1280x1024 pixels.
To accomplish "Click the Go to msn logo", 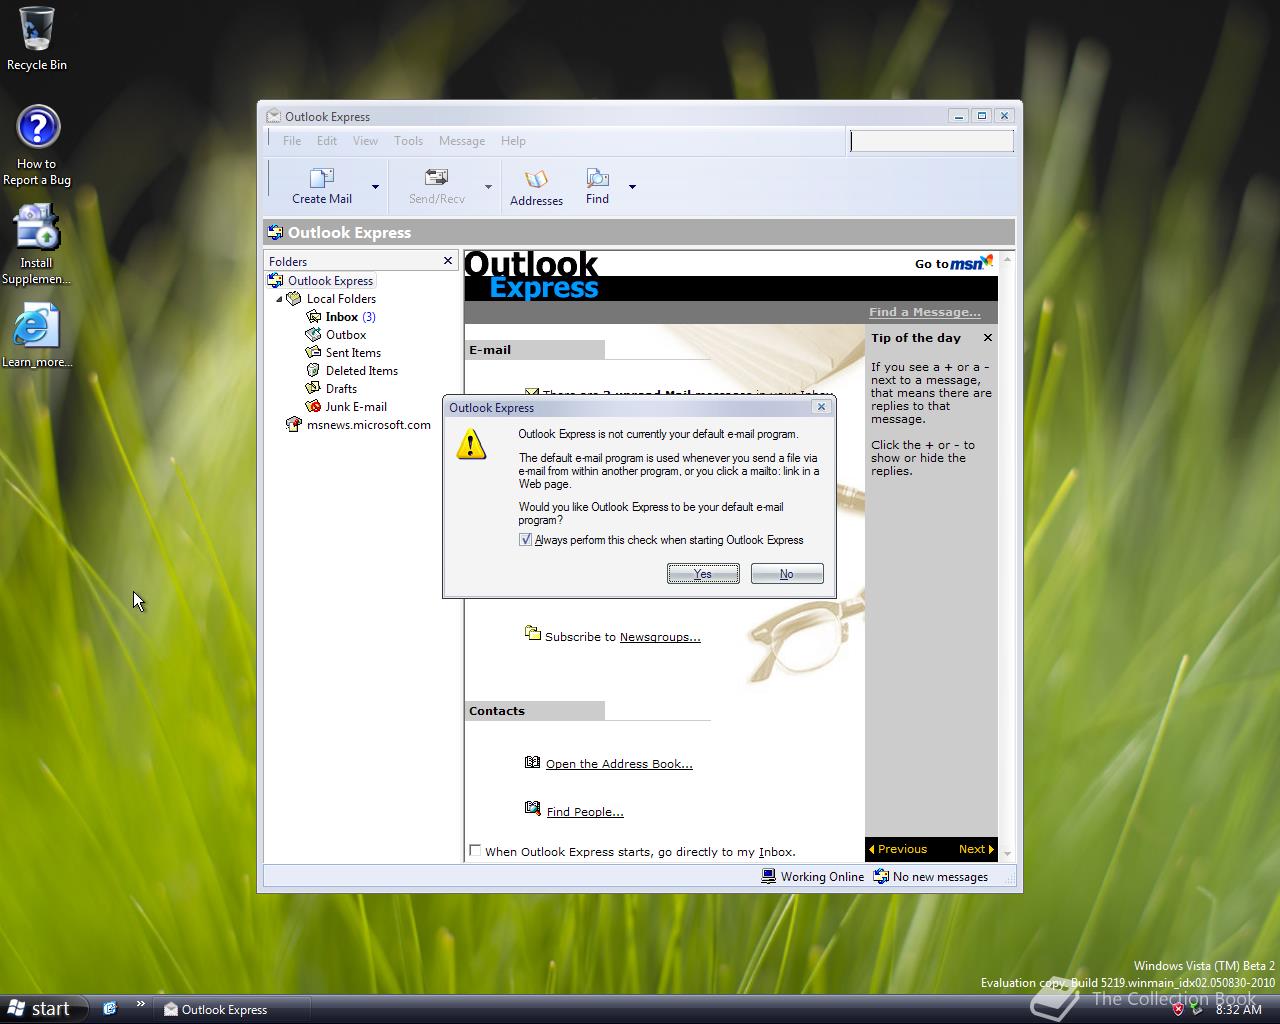I will [x=954, y=263].
